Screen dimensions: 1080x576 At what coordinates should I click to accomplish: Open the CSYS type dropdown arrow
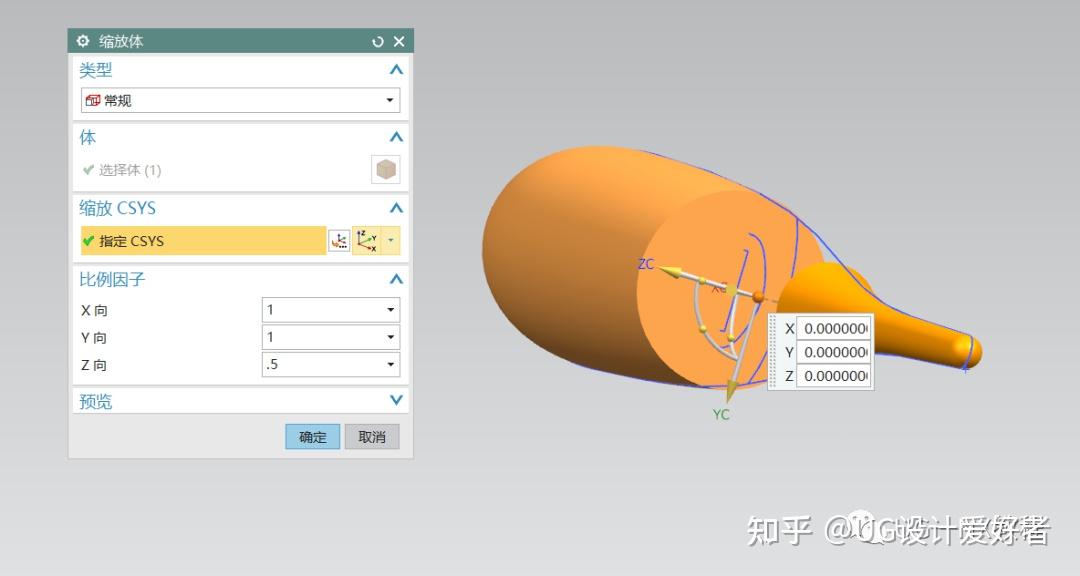pyautogui.click(x=391, y=241)
